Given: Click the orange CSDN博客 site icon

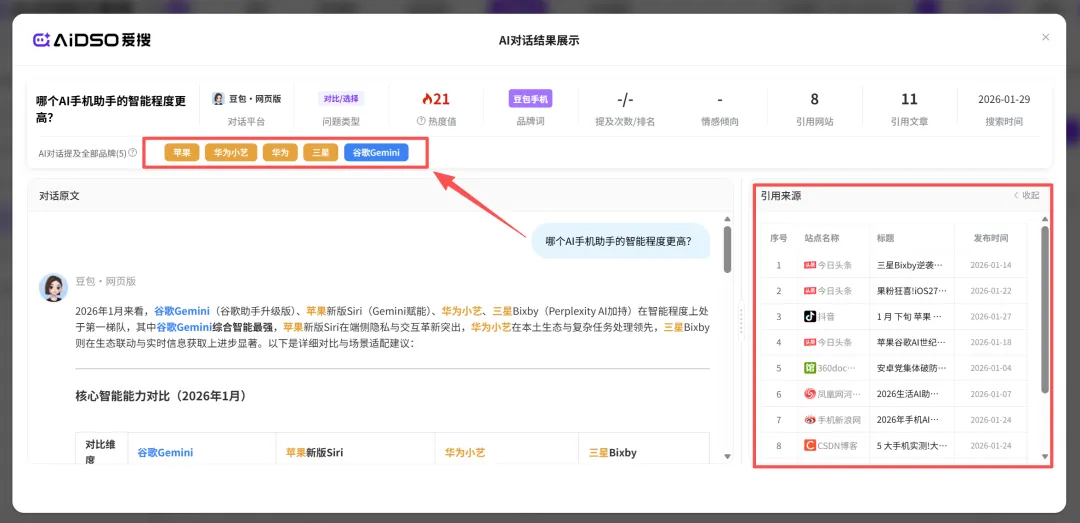Looking at the screenshot, I should coord(810,446).
